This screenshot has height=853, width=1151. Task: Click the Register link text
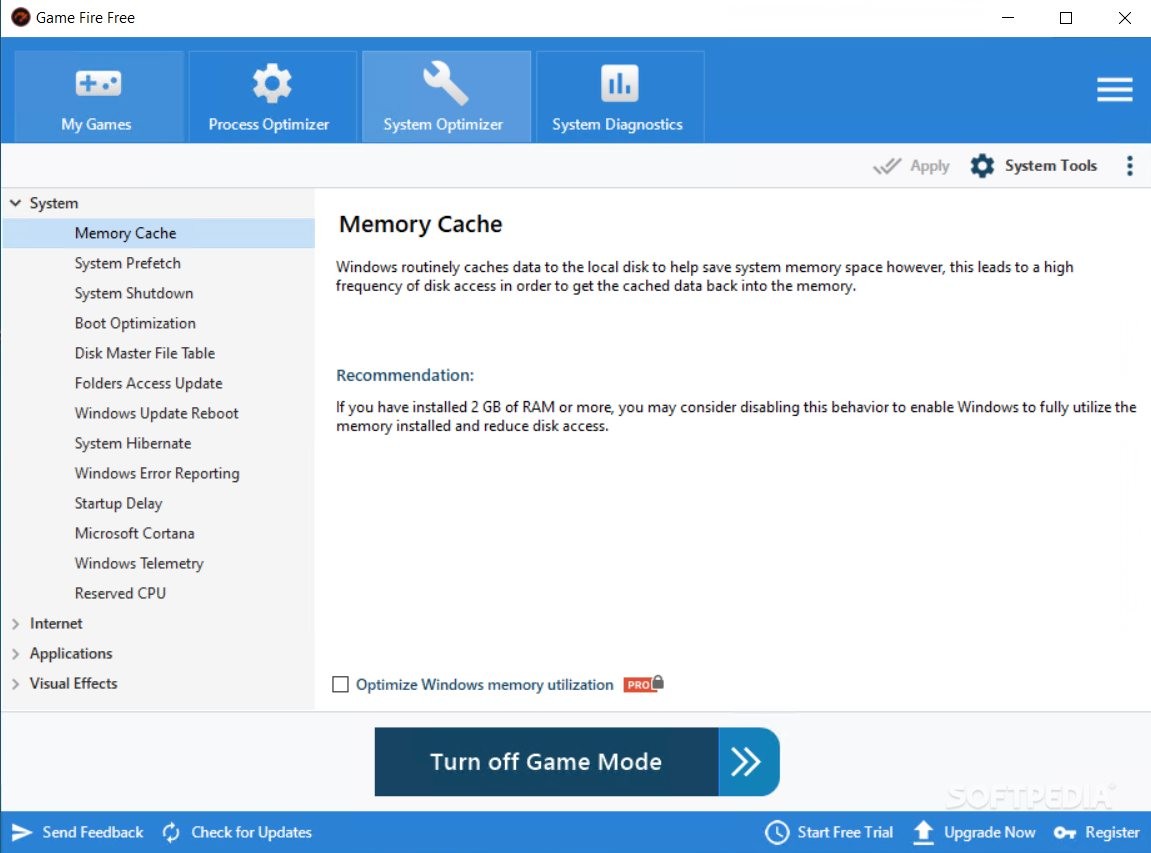[x=1112, y=832]
